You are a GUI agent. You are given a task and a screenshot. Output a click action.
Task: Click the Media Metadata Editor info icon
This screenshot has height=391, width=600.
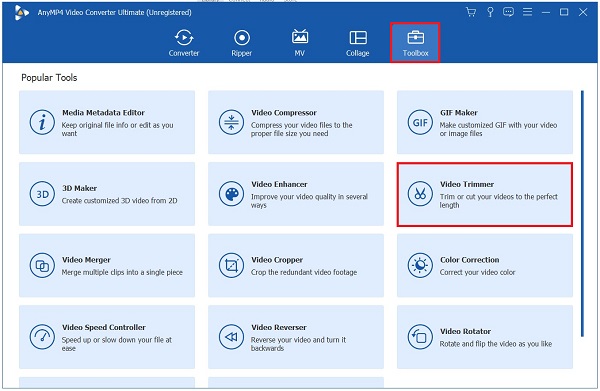coord(42,122)
